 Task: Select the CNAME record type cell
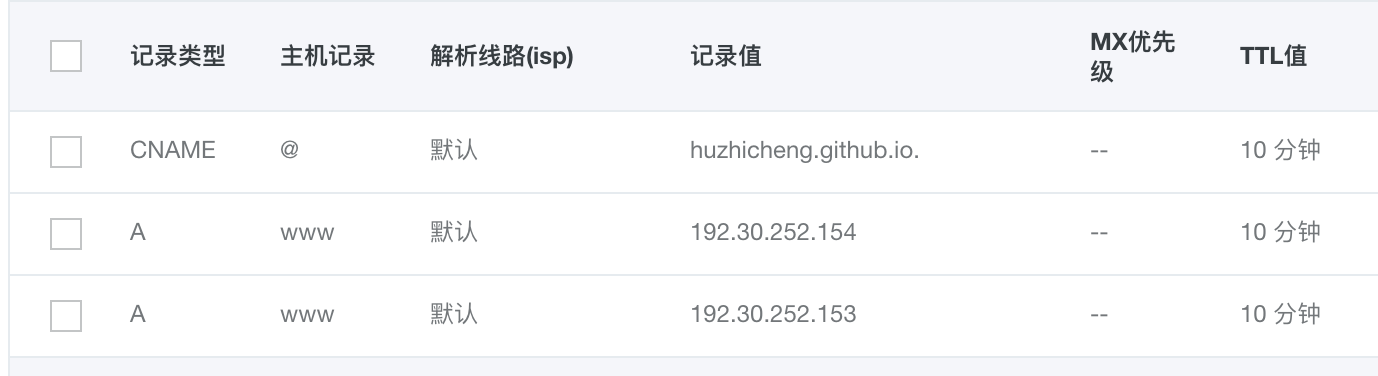click(172, 151)
